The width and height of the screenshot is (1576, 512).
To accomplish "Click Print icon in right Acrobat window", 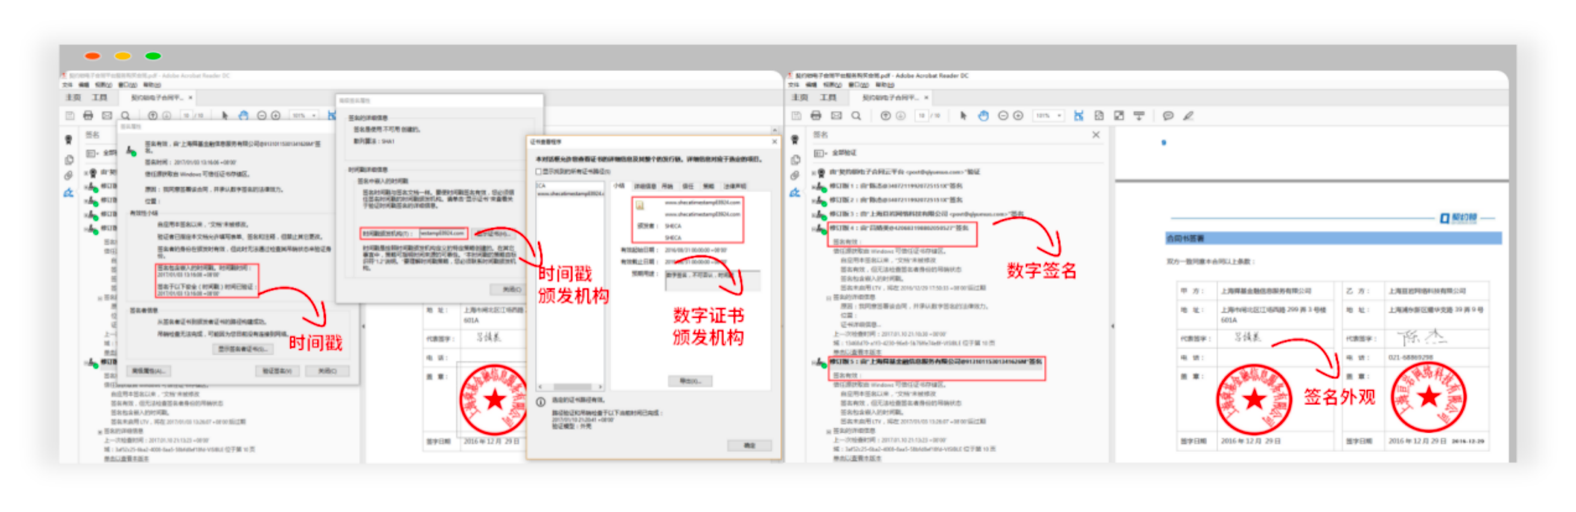I will point(816,116).
